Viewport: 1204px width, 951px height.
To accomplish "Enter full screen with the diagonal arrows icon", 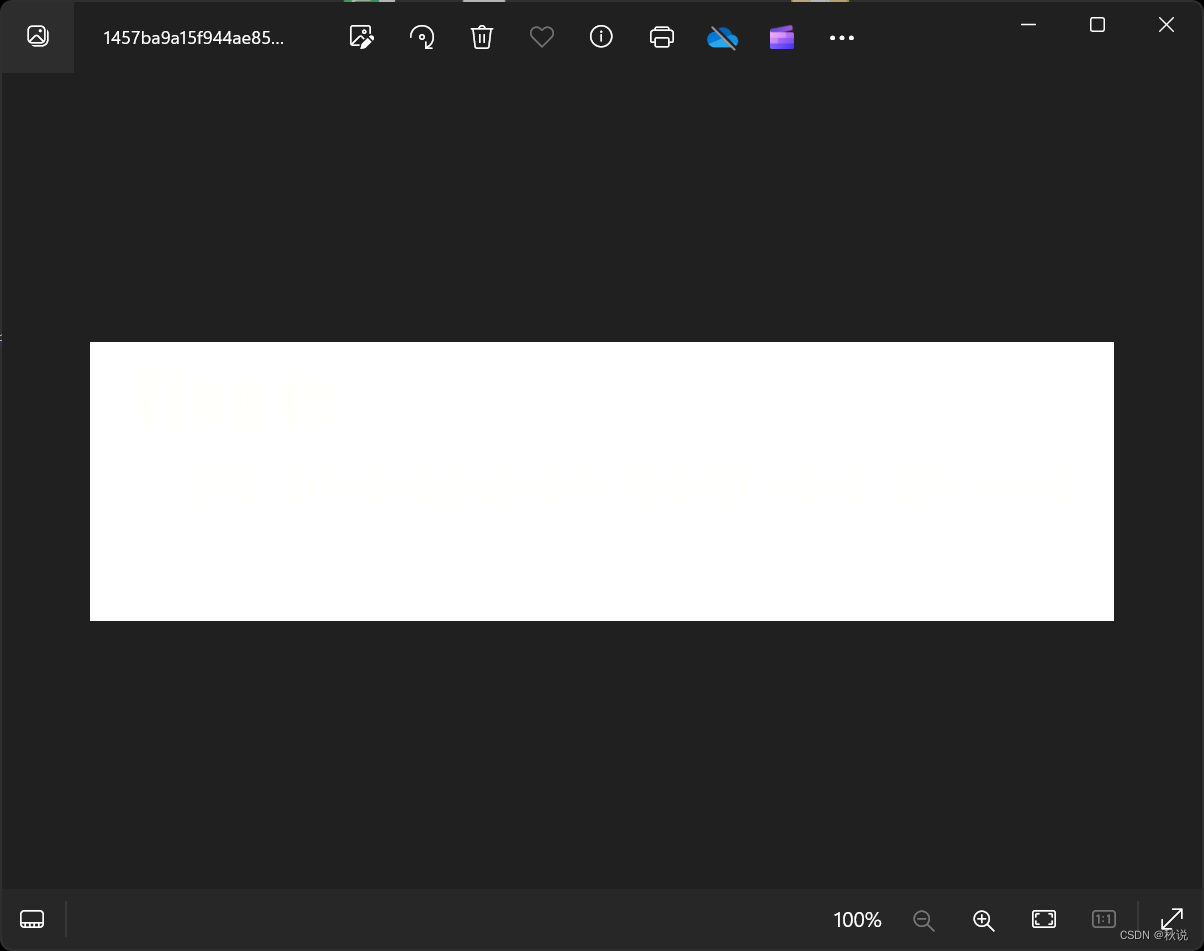I will (x=1172, y=919).
